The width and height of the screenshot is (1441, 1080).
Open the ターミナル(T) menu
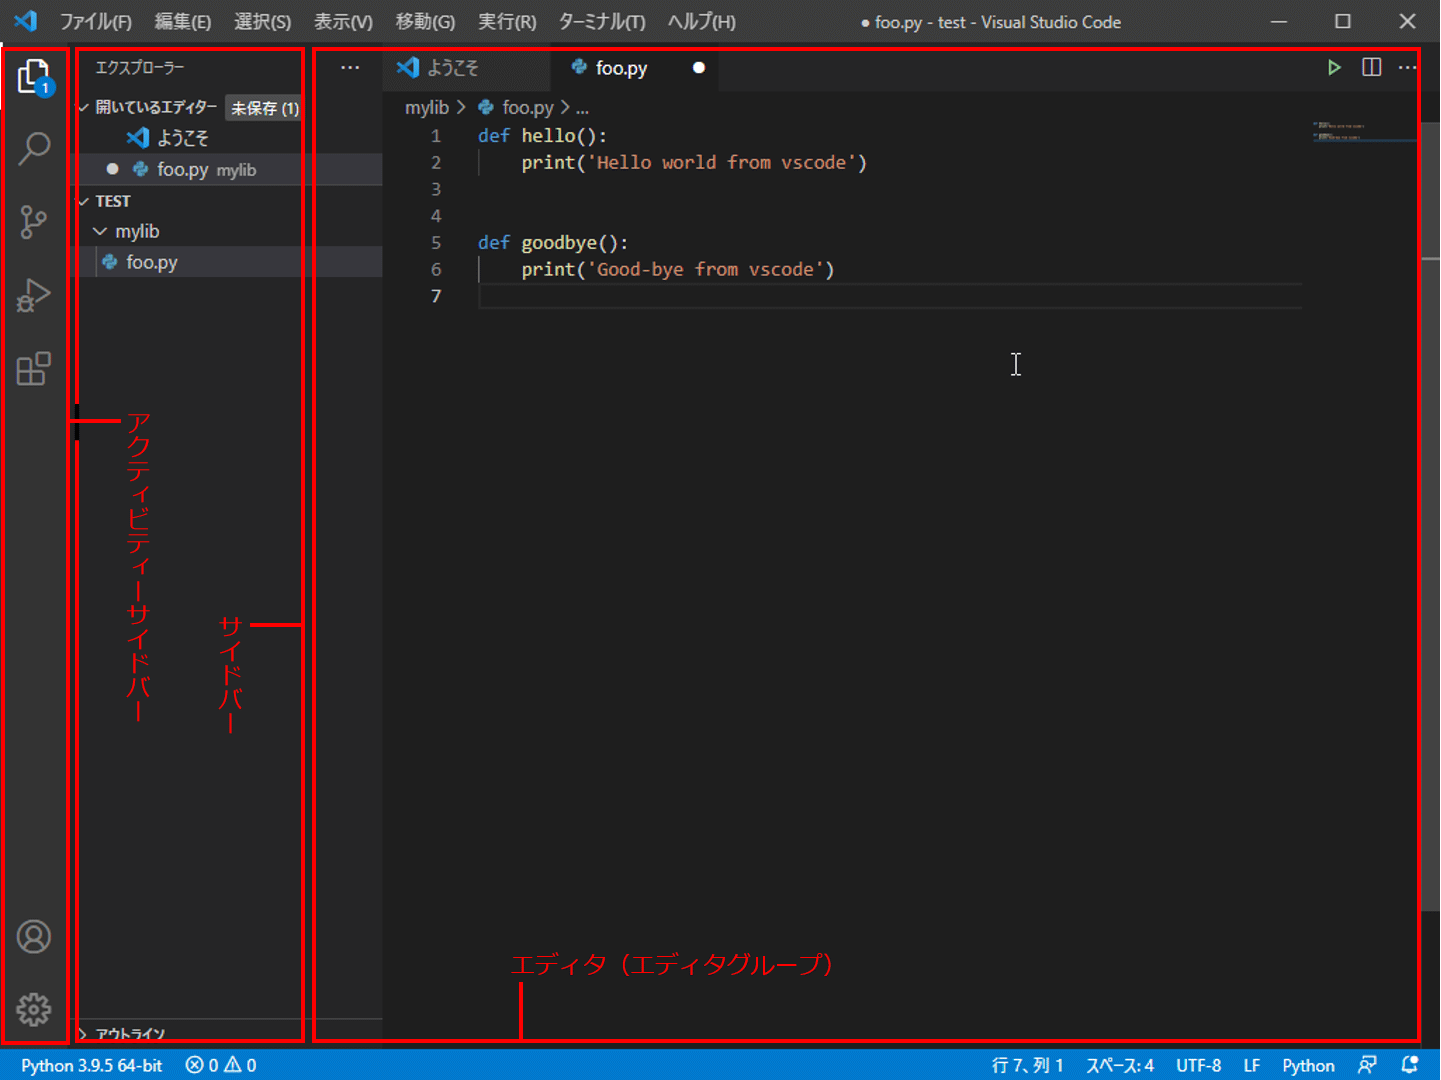(601, 22)
